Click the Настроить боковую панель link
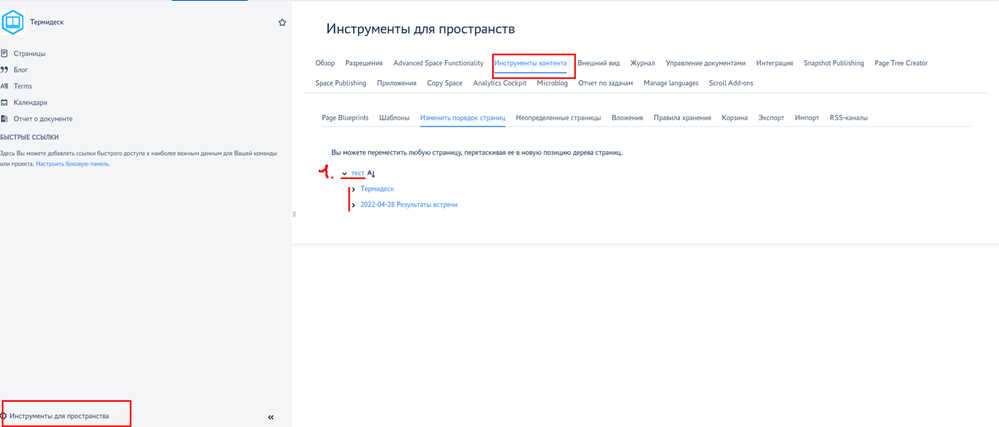This screenshot has width=999, height=427. 73,164
